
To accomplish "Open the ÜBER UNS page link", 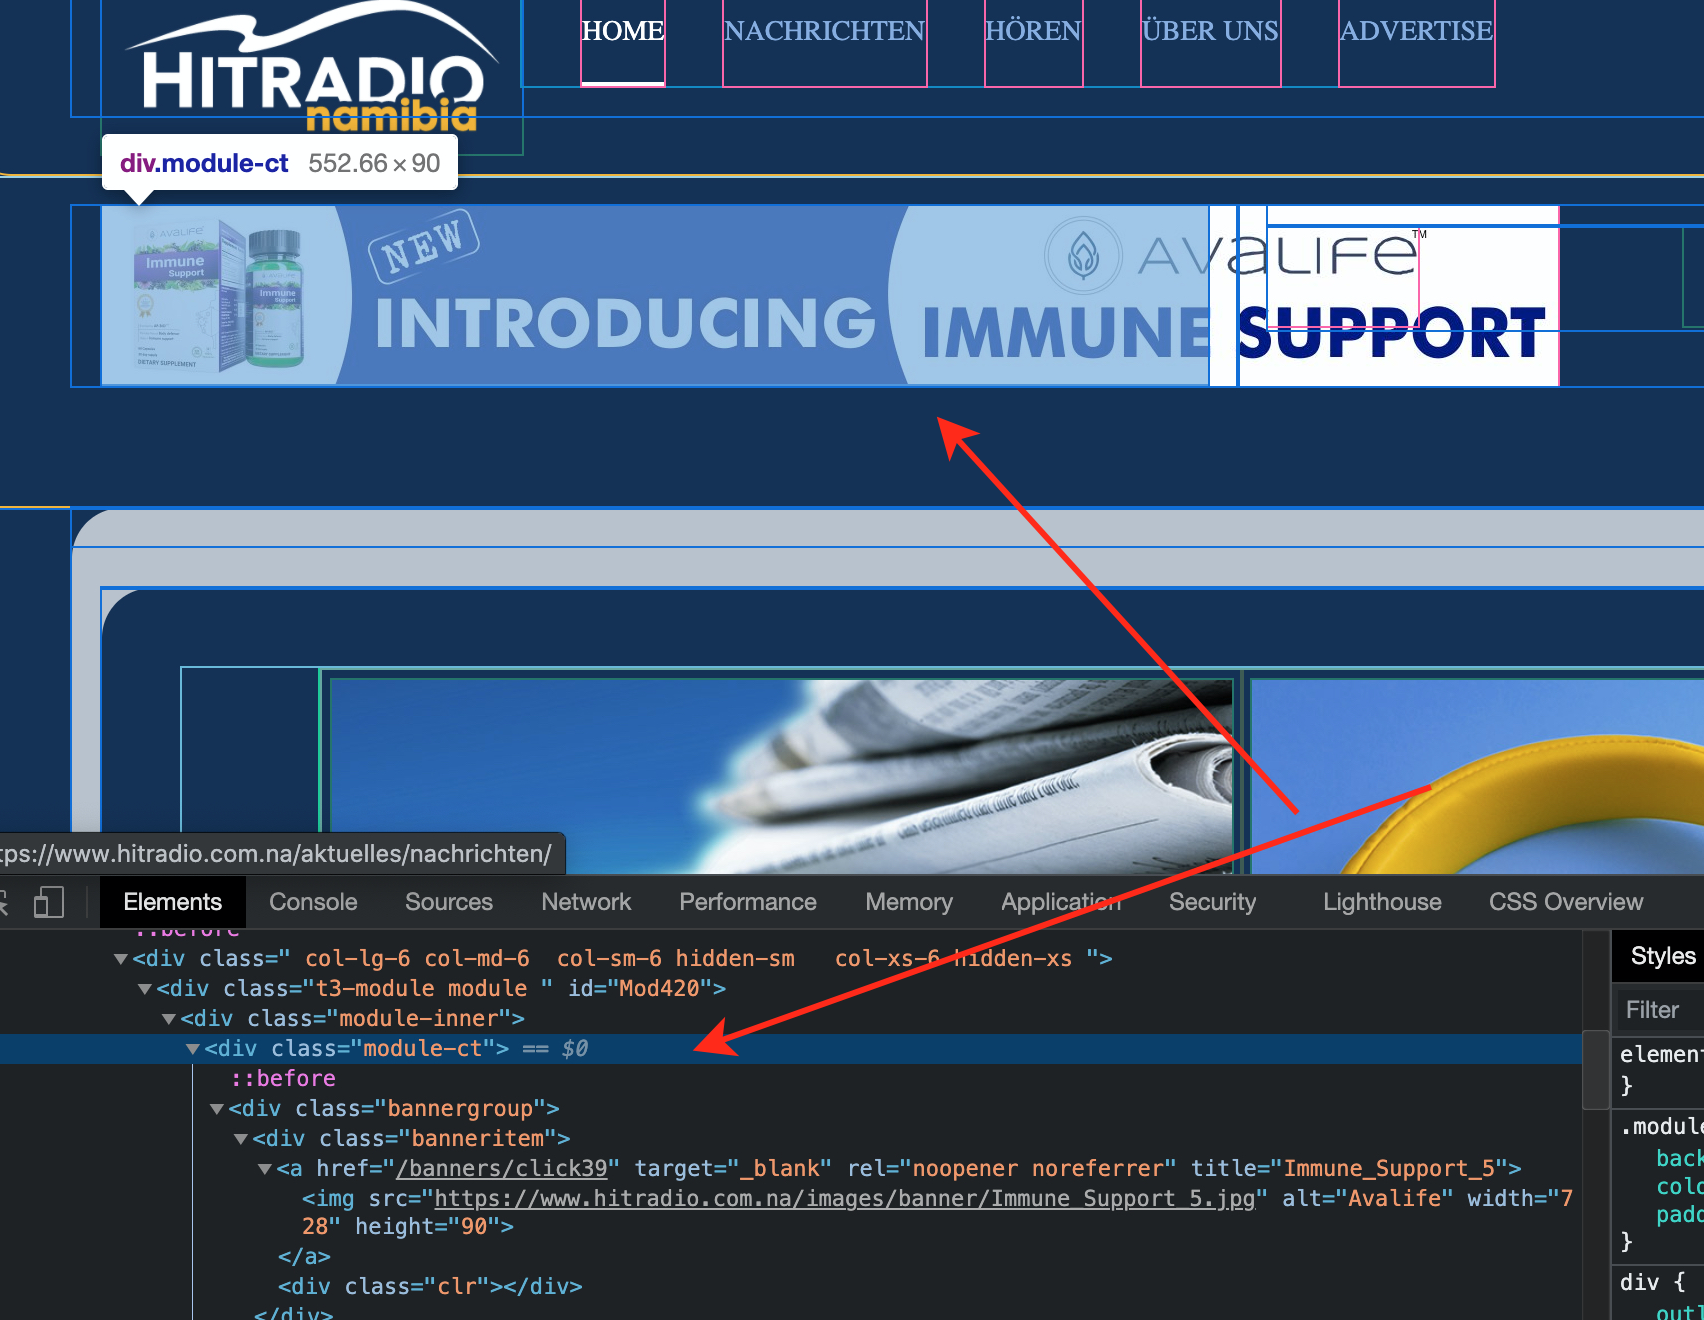I will [x=1210, y=32].
